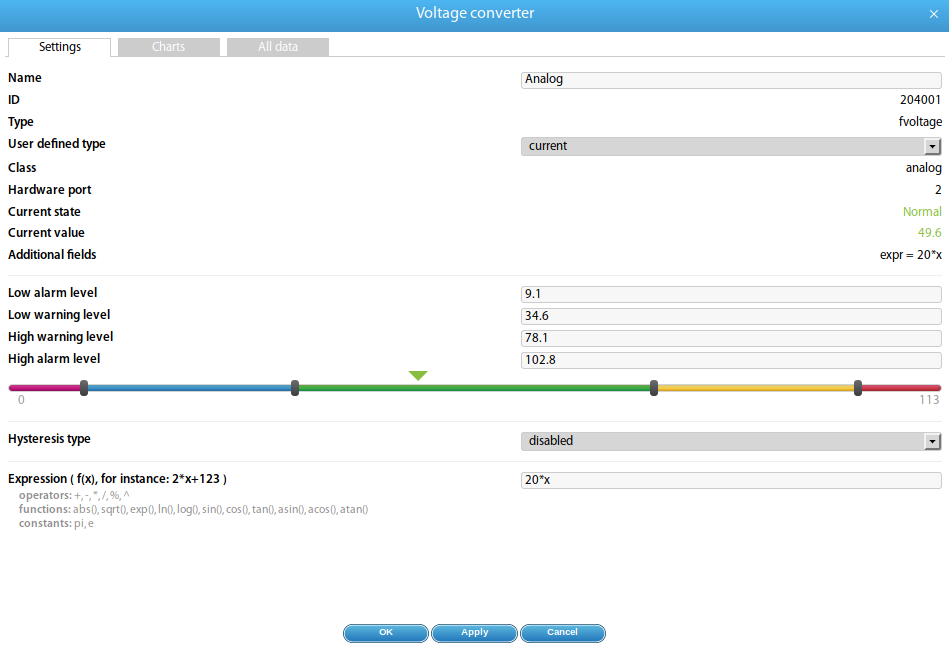
Task: Switch to the All data tab
Action: 278,47
